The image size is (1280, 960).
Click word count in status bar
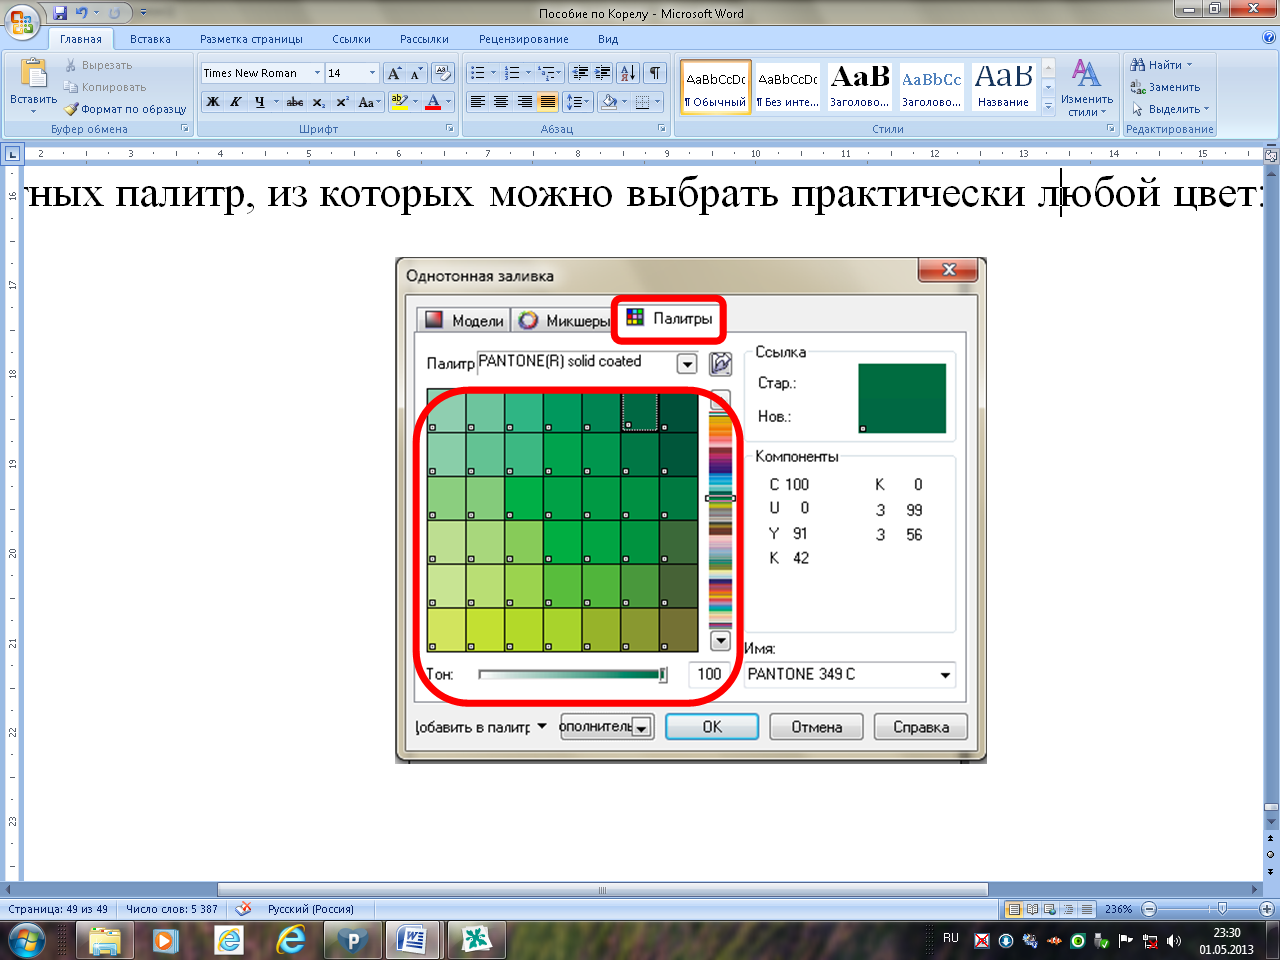point(172,909)
